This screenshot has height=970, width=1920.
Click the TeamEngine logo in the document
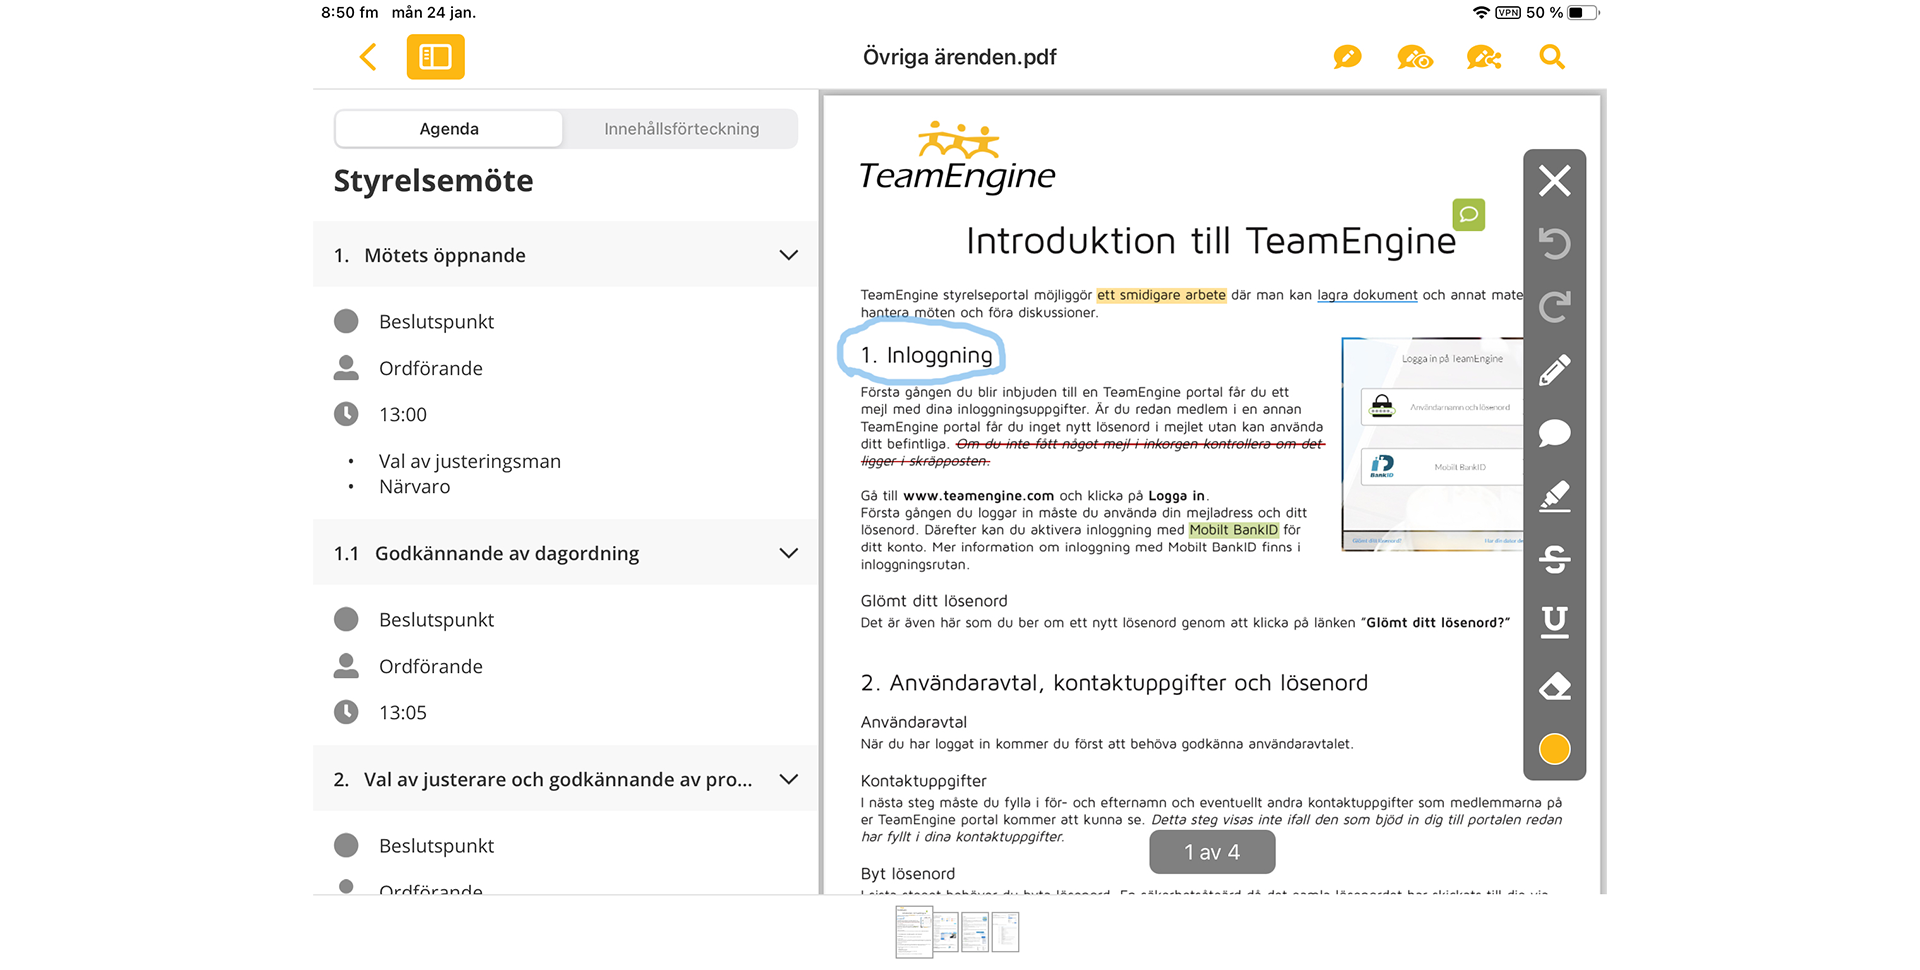957,157
